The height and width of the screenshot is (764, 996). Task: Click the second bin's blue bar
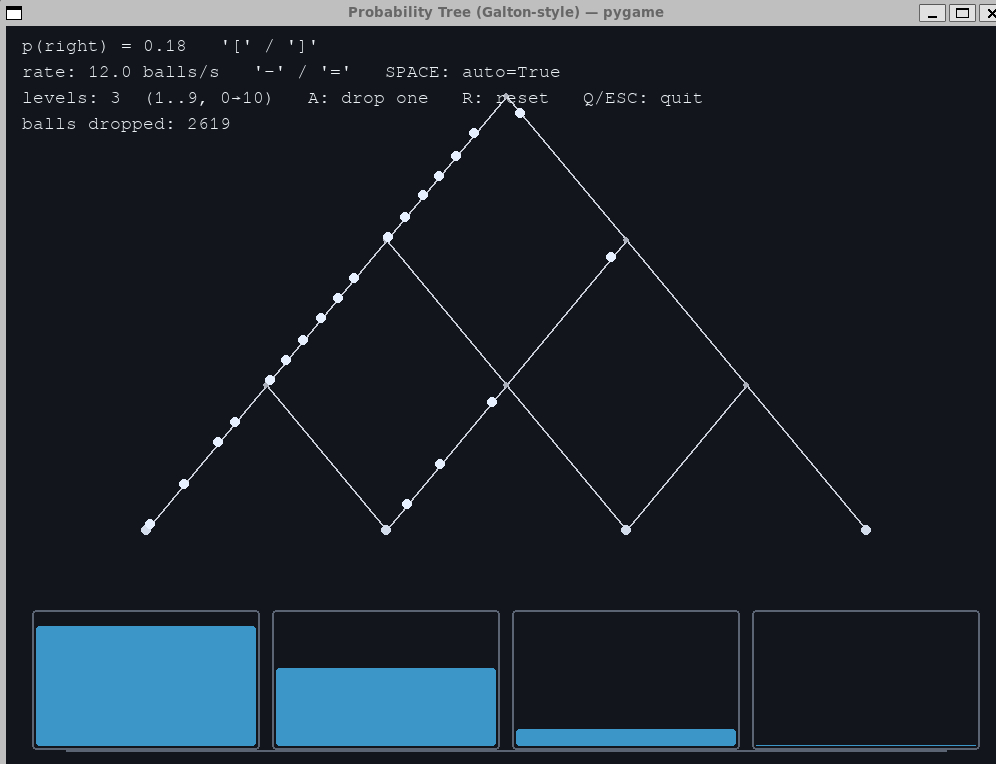(x=386, y=706)
